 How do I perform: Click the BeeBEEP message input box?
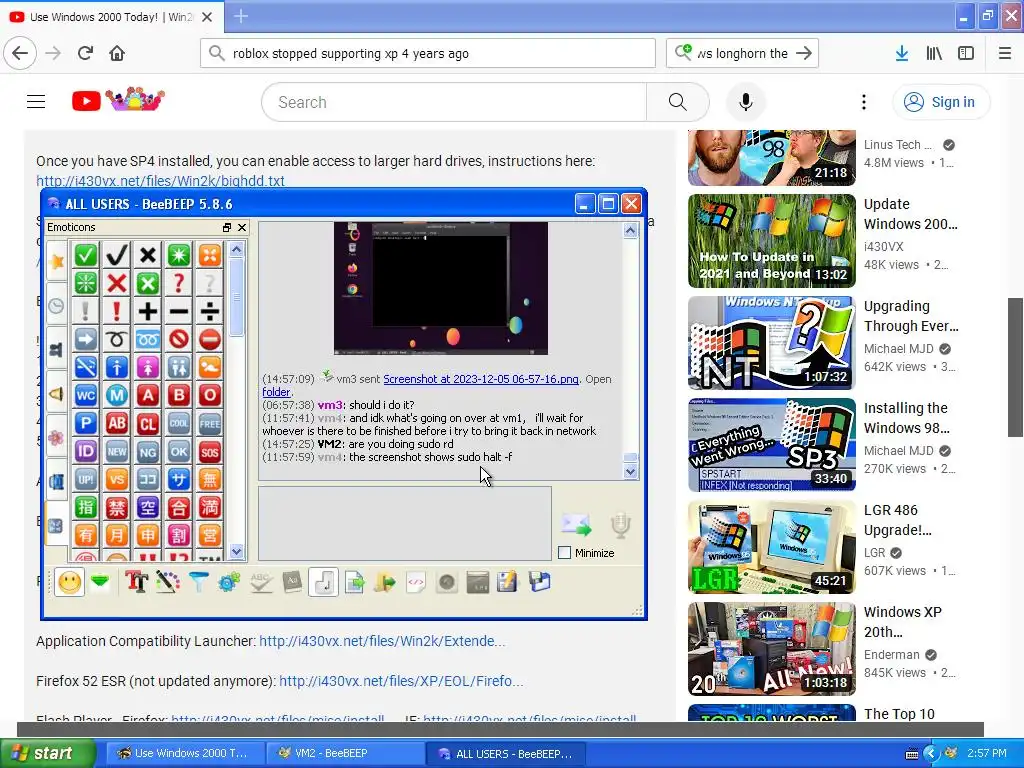(405, 523)
